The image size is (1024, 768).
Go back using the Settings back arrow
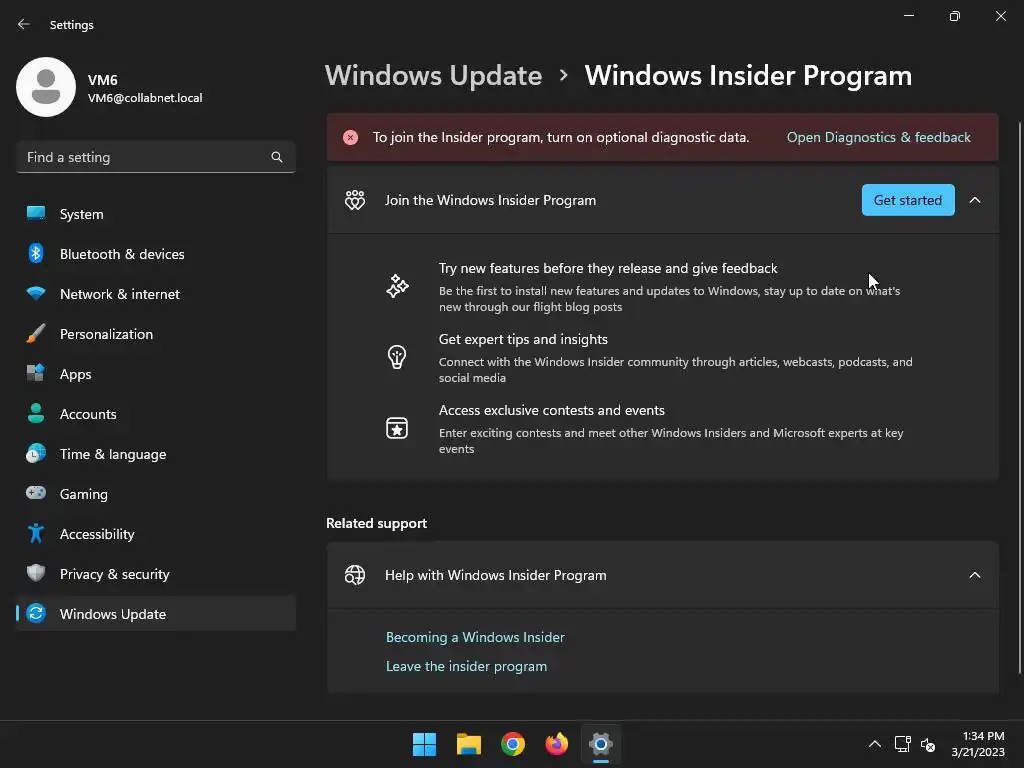pyautogui.click(x=24, y=24)
